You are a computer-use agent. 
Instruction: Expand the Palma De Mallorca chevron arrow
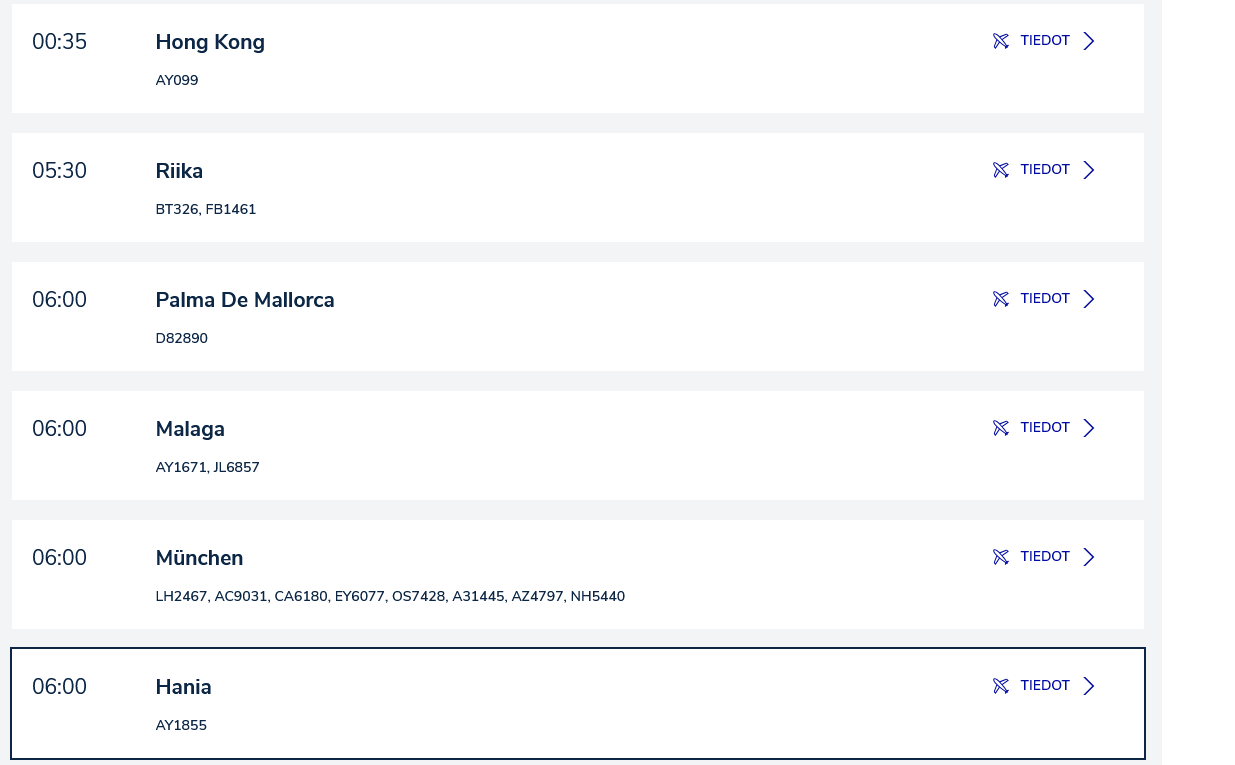[1089, 299]
